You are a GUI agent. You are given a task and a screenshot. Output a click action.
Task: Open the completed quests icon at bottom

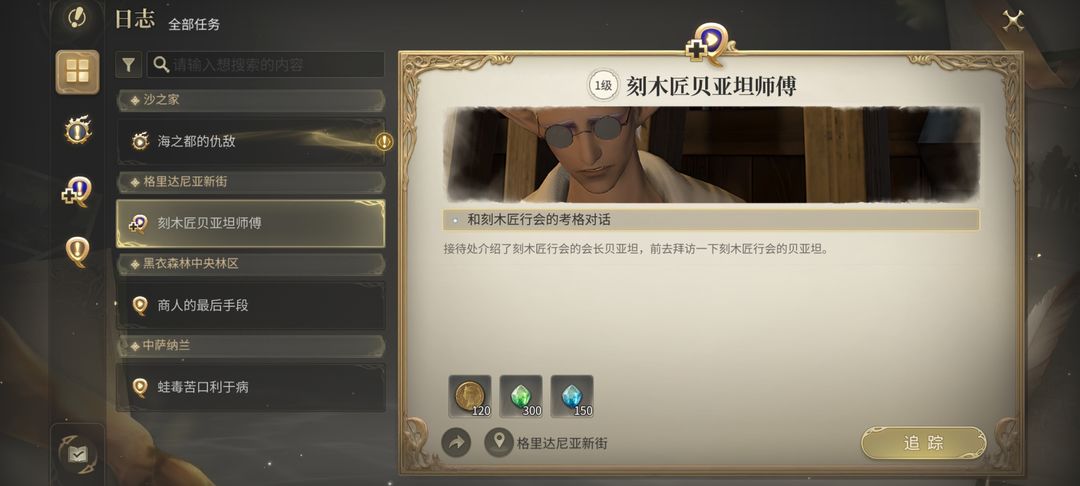coord(77,454)
